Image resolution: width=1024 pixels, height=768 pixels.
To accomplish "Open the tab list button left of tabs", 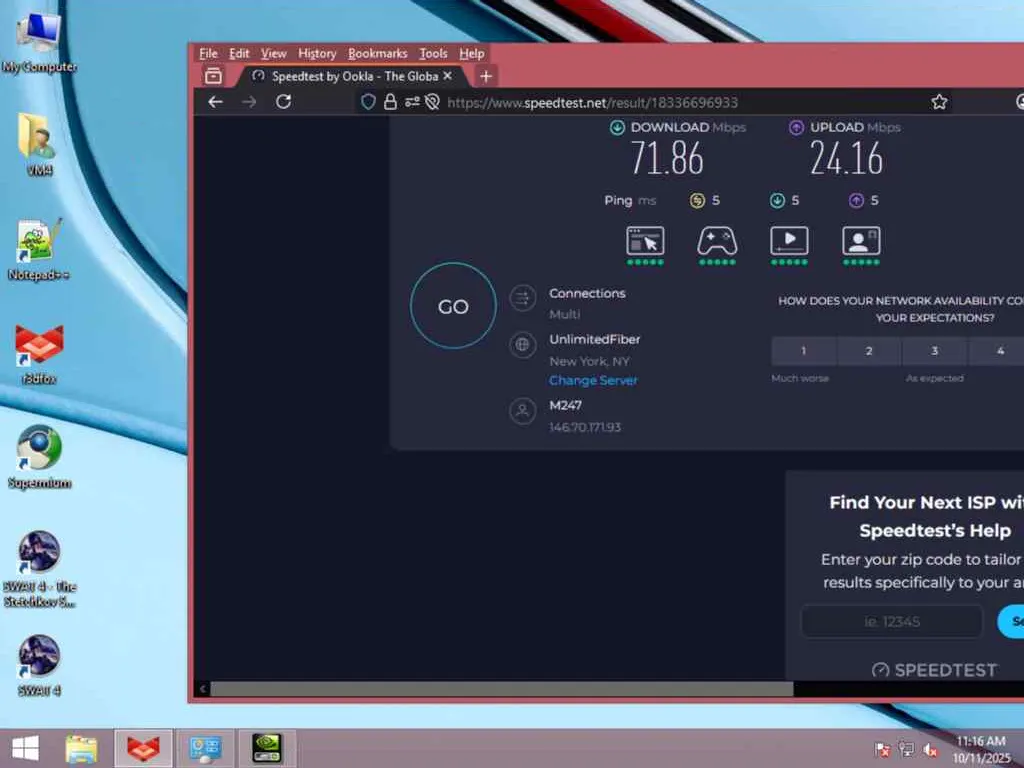I will [214, 76].
